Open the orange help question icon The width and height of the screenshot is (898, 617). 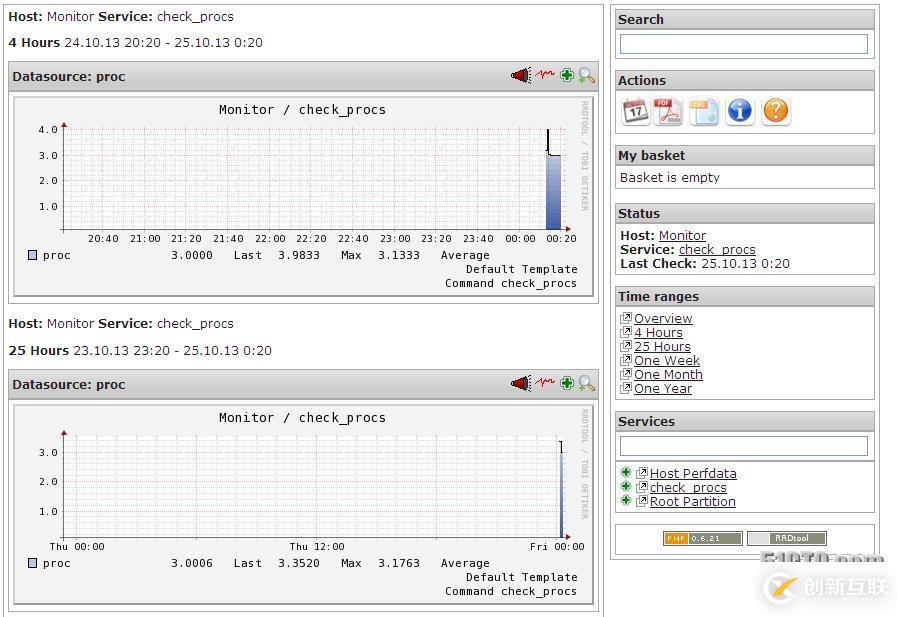click(x=775, y=111)
